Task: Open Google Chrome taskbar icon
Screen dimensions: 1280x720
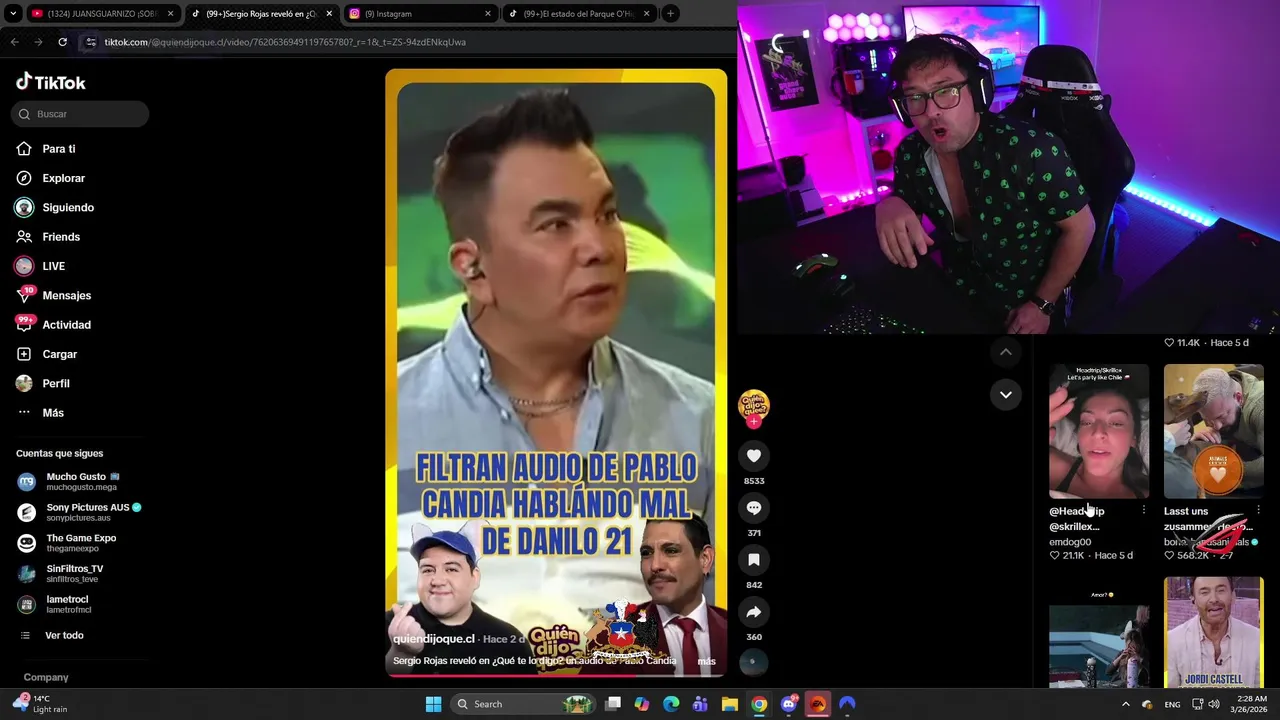Action: 759,704
